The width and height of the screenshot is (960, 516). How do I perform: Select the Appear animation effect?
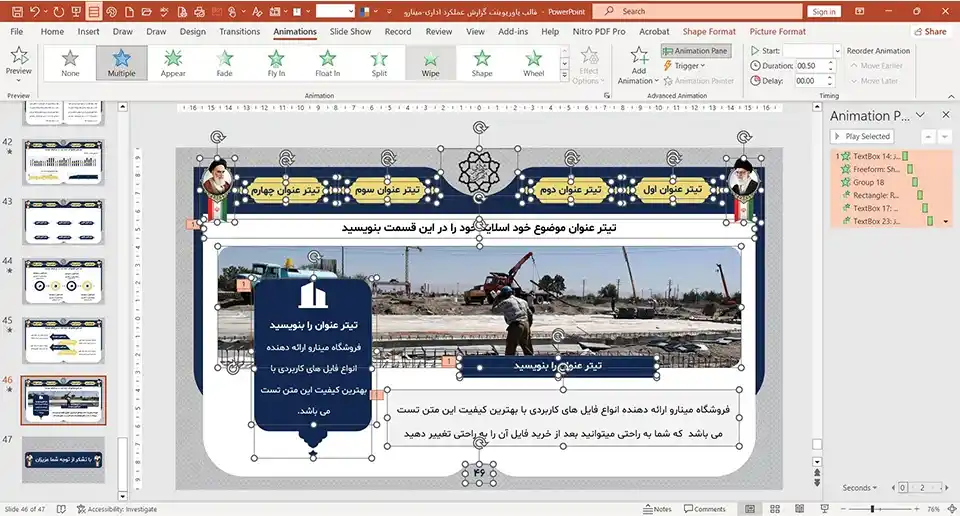(173, 63)
